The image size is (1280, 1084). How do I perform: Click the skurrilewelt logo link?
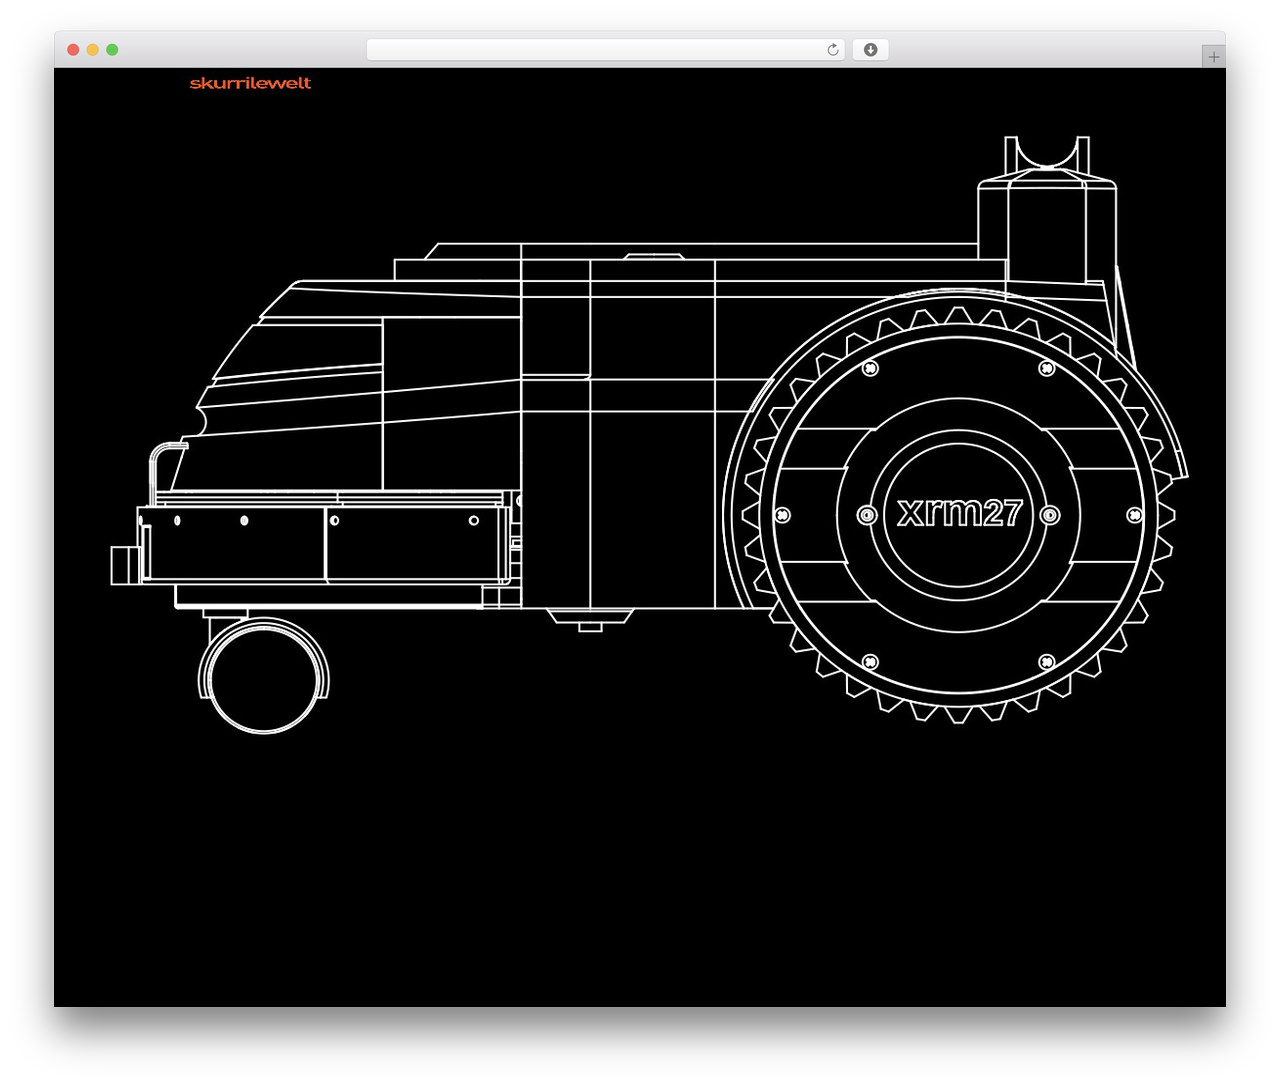(250, 83)
